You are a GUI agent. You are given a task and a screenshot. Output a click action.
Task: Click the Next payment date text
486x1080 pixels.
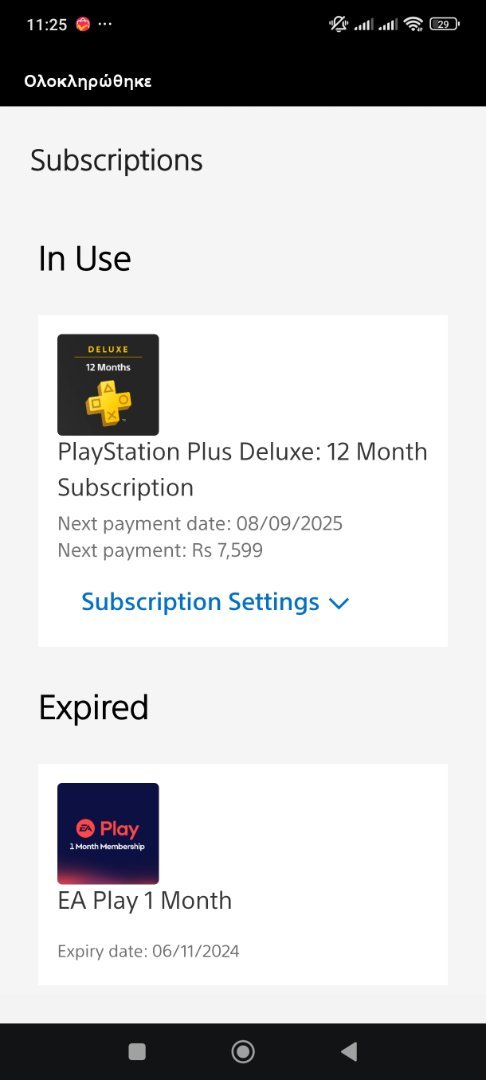(200, 524)
